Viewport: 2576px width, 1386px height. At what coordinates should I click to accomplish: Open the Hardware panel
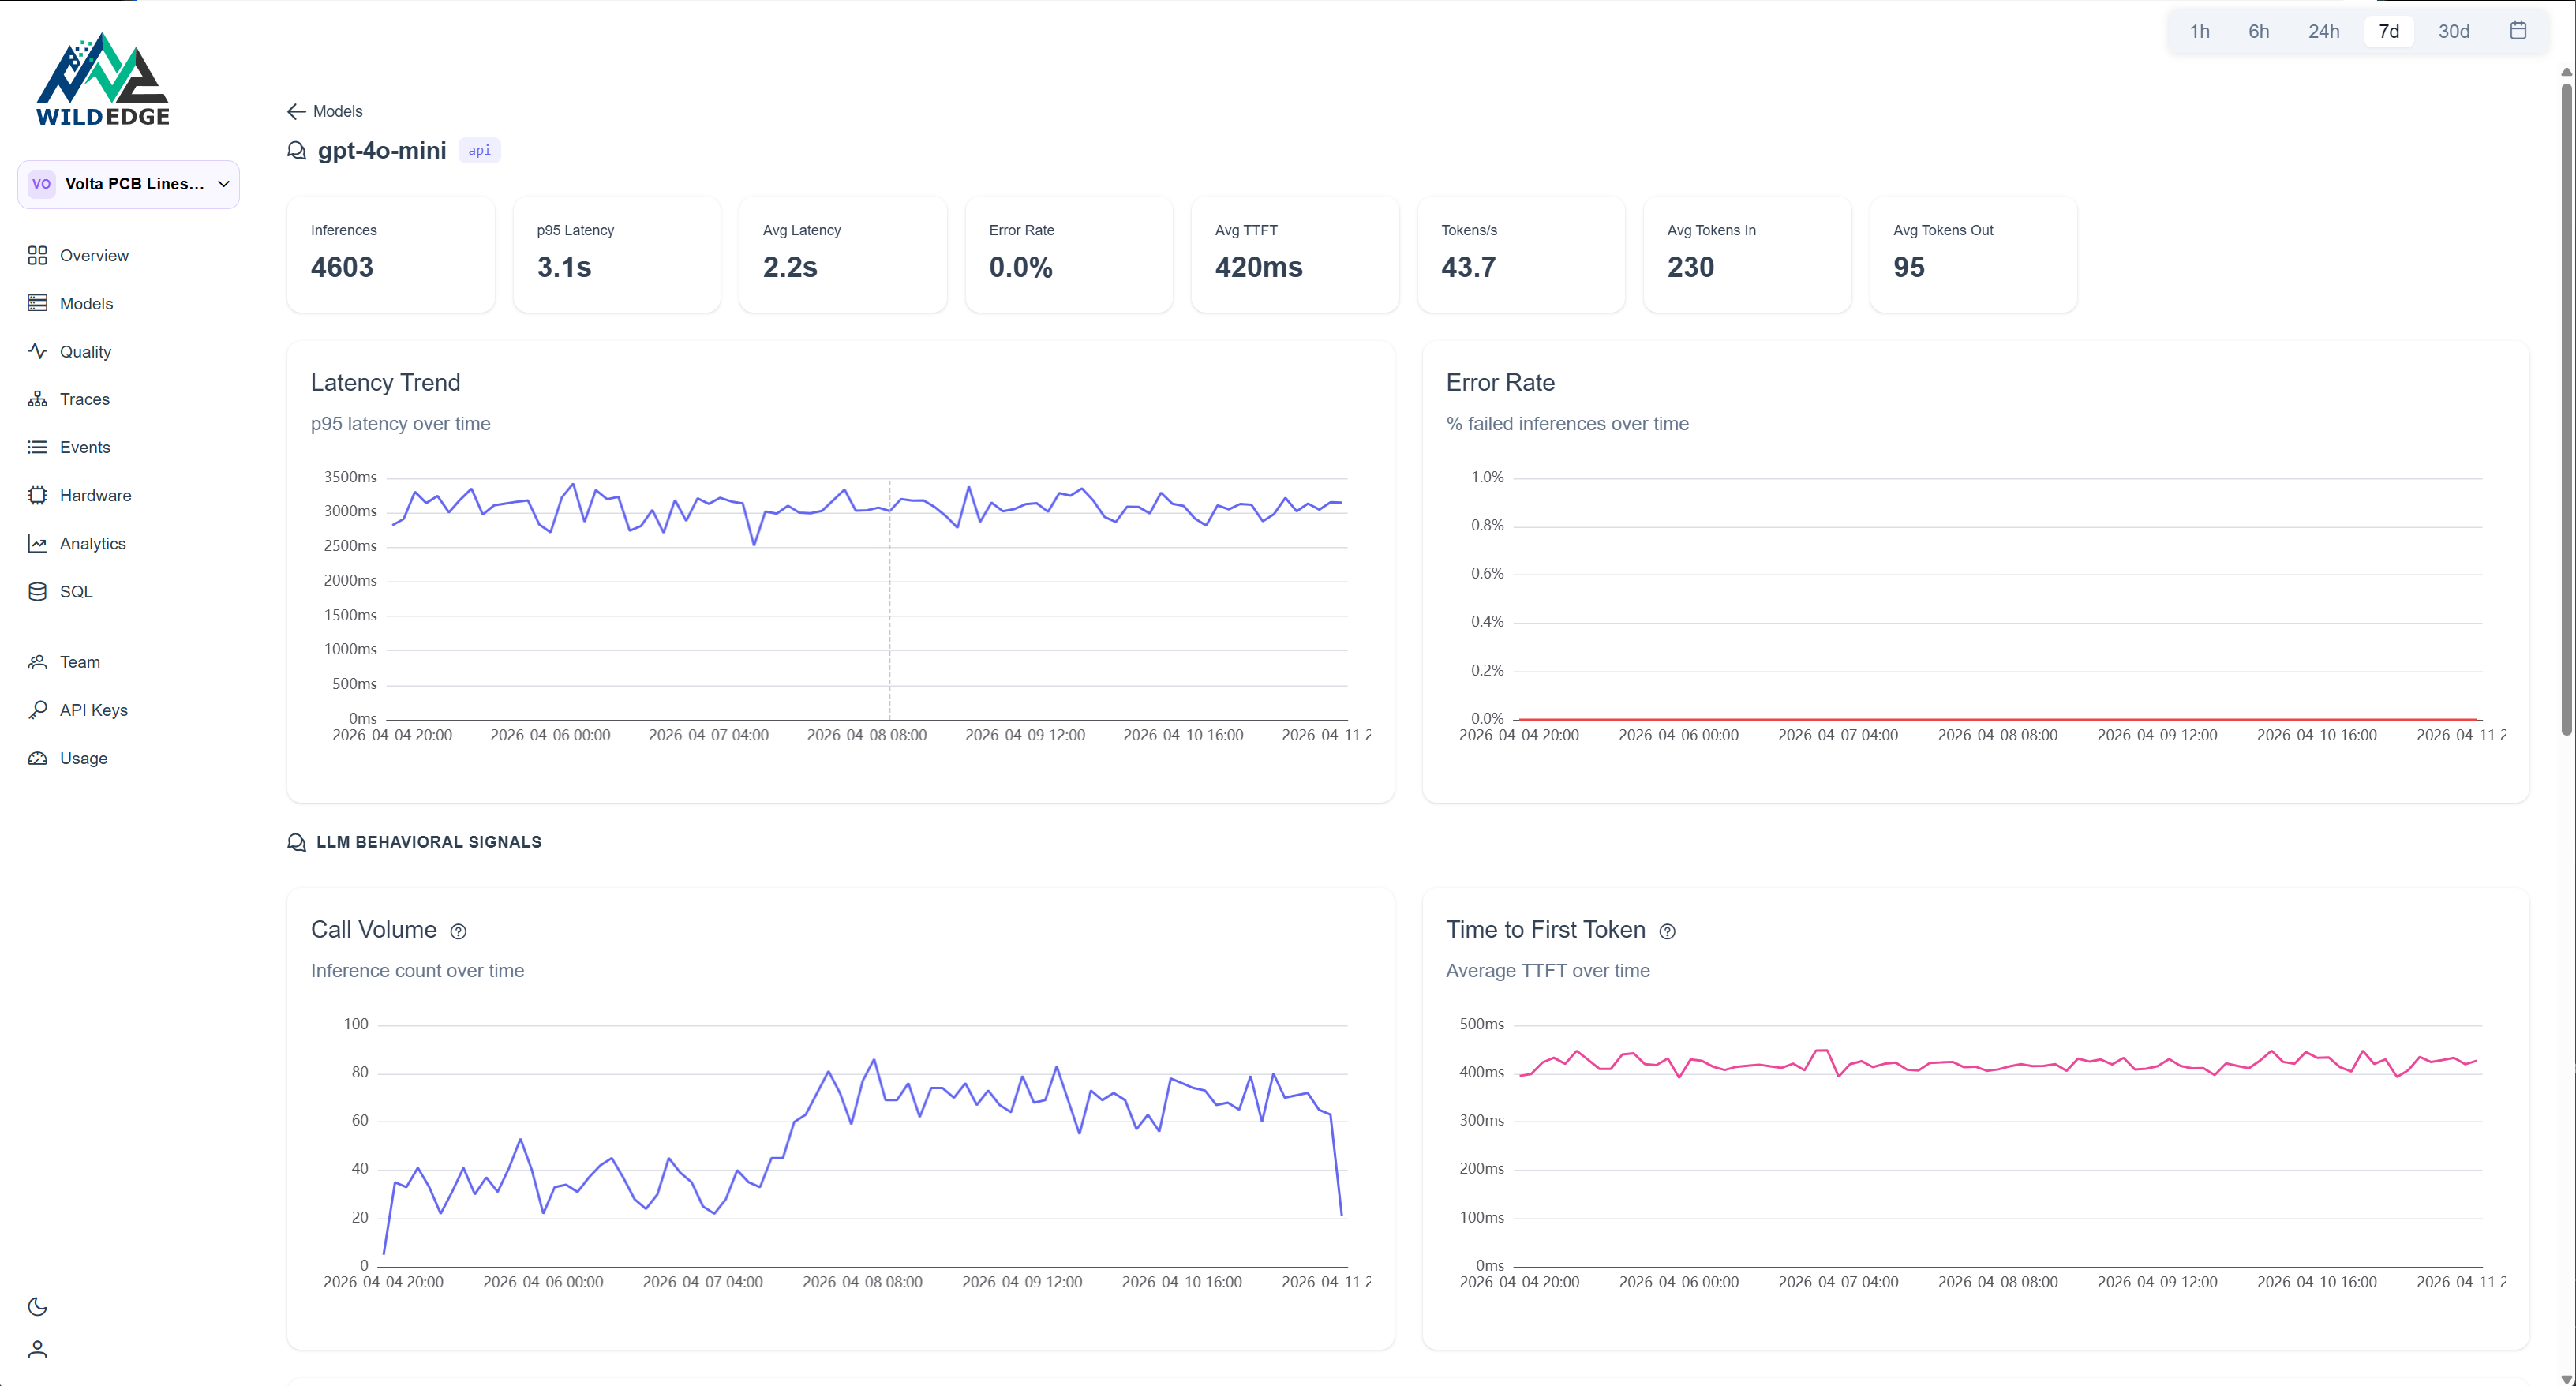click(94, 495)
